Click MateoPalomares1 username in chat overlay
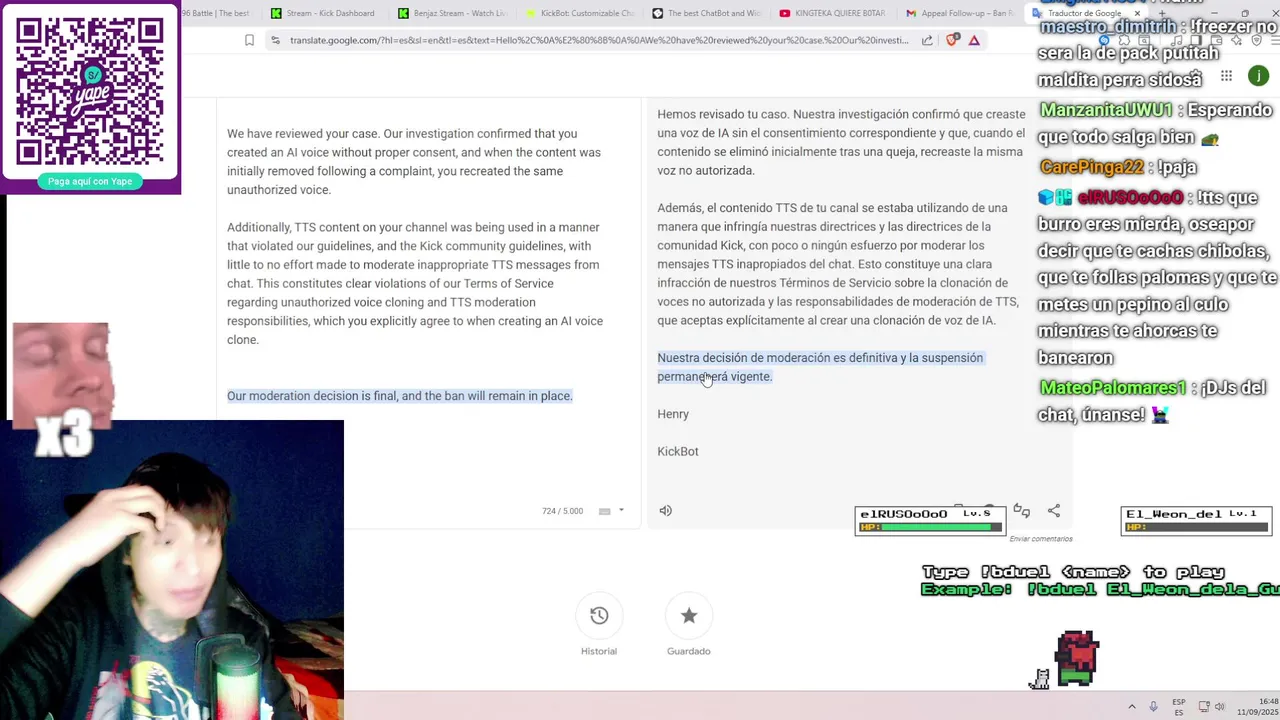 (x=1113, y=387)
